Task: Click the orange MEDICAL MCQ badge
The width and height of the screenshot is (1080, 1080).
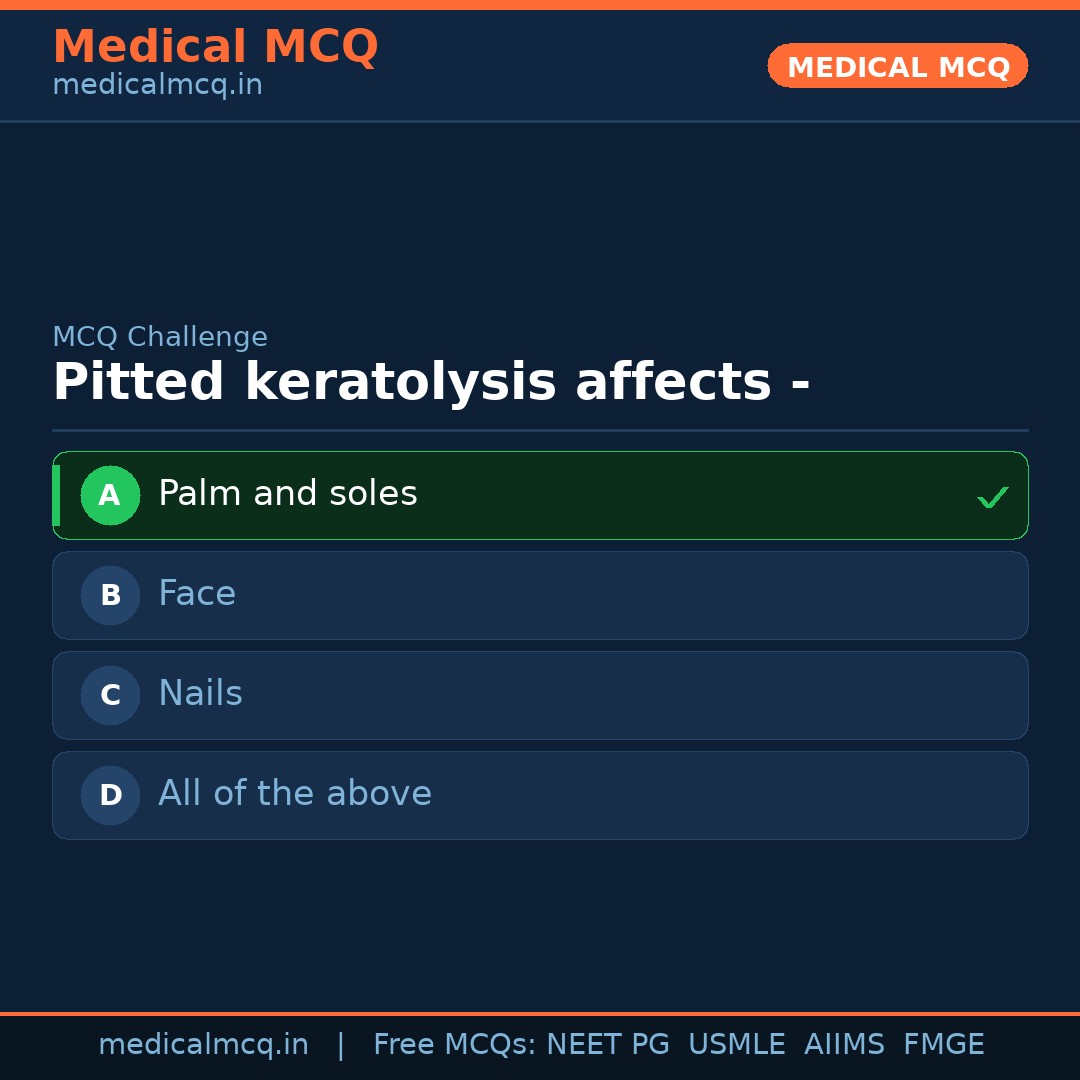Action: (897, 66)
